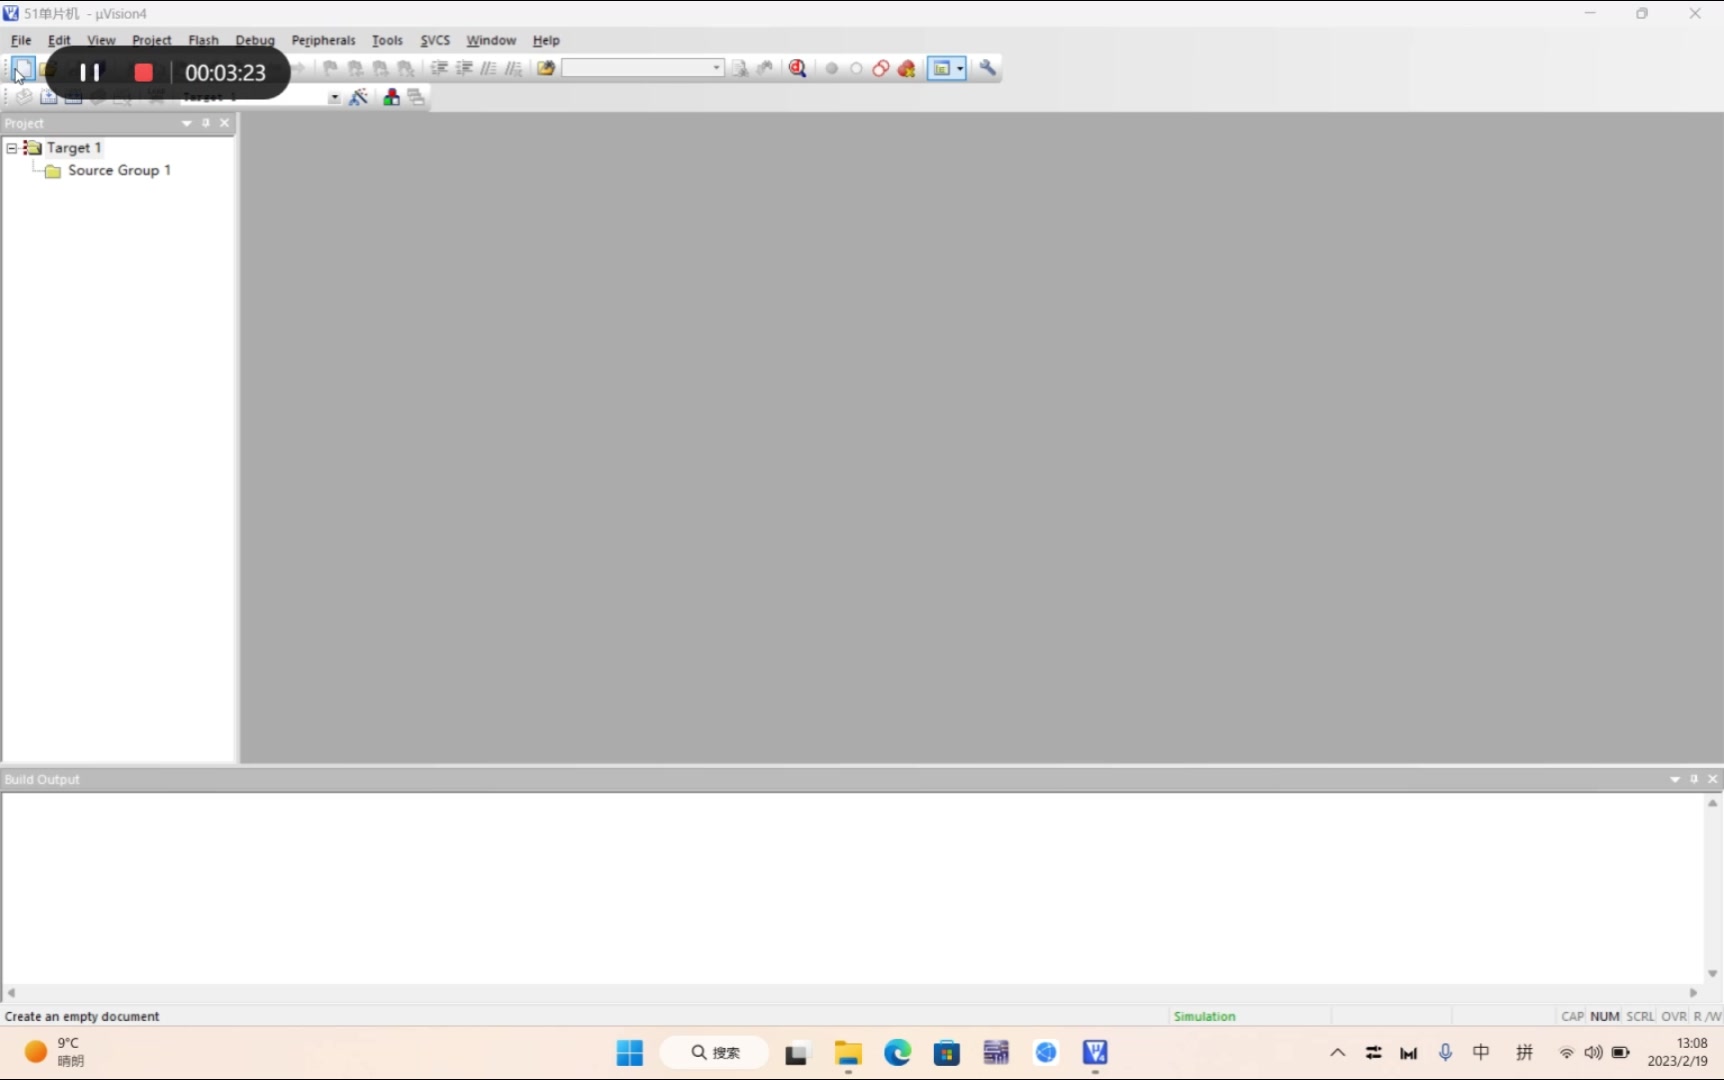Image resolution: width=1724 pixels, height=1080 pixels.
Task: Create a new empty document
Action: [23, 69]
